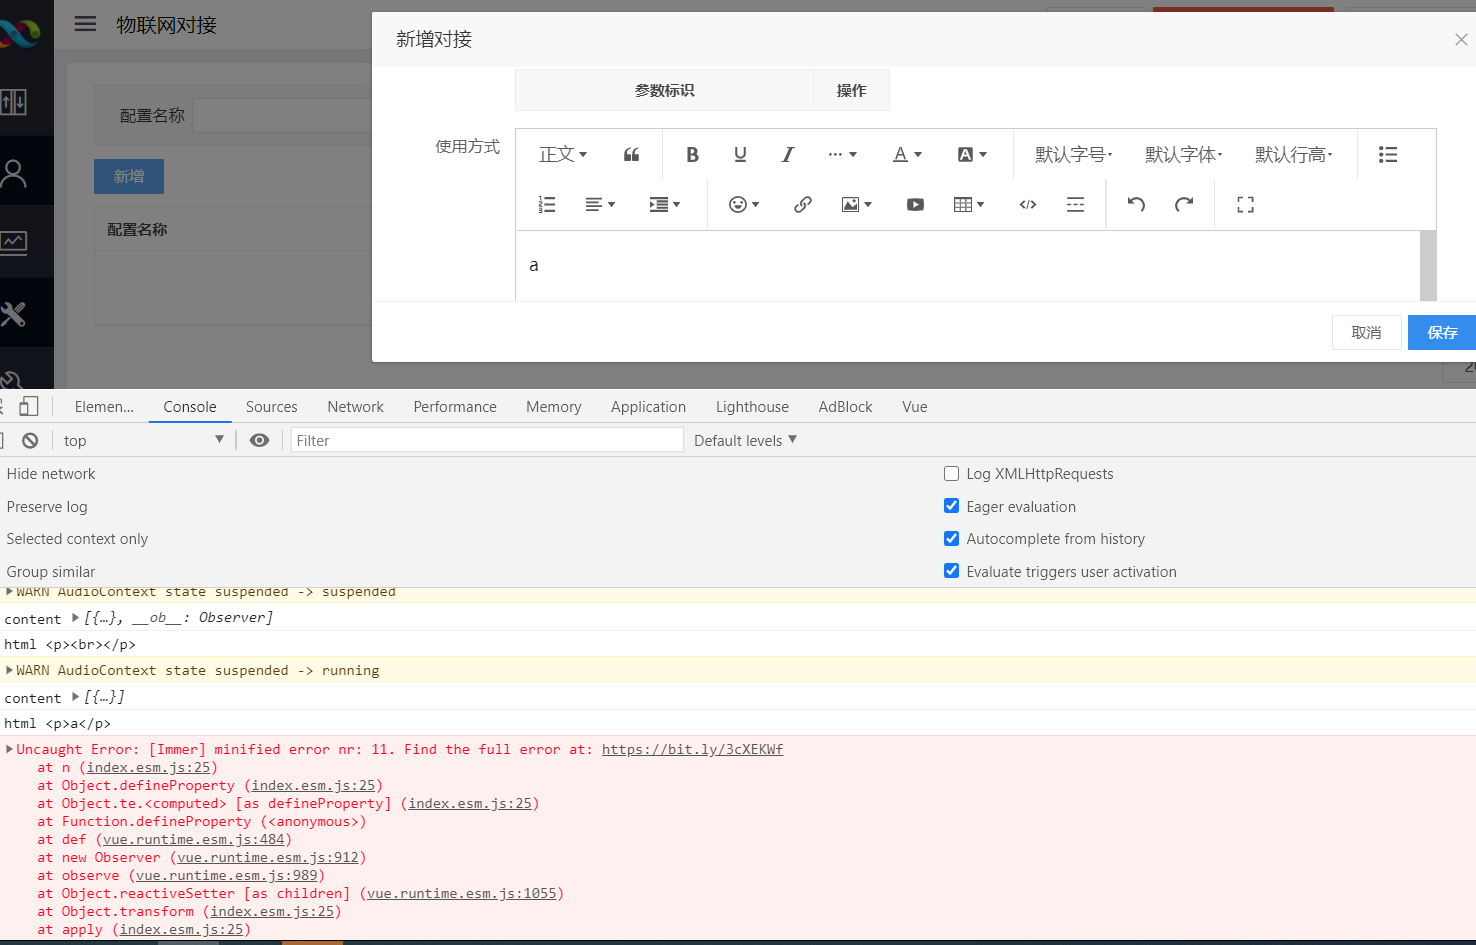
Task: Open the tools wrench sidebar icon
Action: (13, 314)
